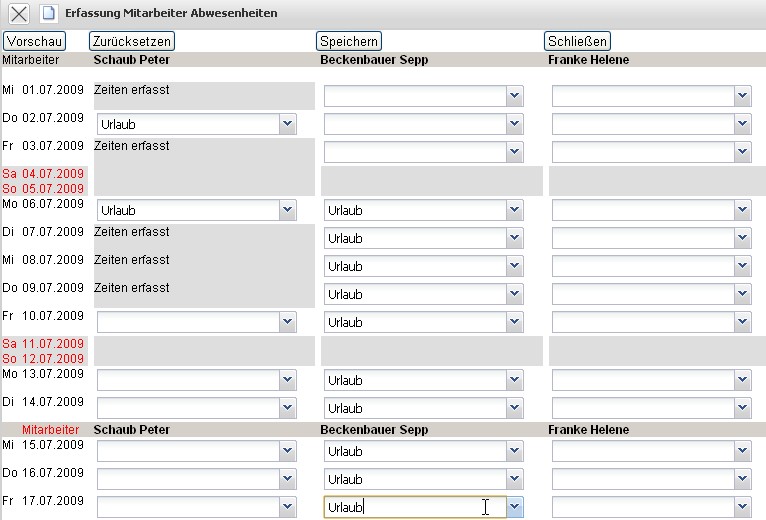The width and height of the screenshot is (766, 520).
Task: Open Schaub Peter dropdown for 02.07.2009
Action: (287, 124)
